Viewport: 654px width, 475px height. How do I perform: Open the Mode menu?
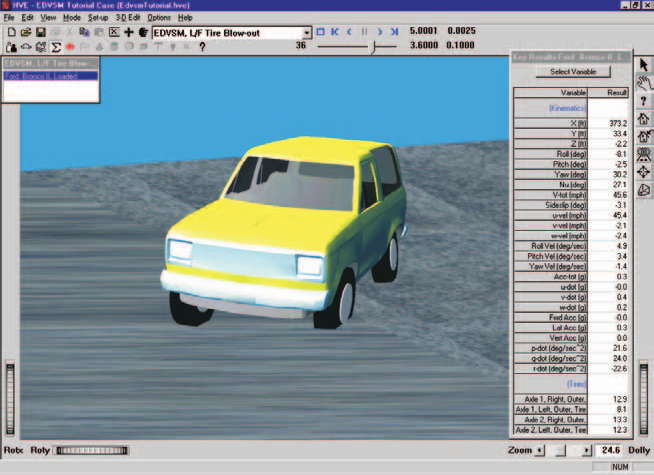pyautogui.click(x=72, y=18)
